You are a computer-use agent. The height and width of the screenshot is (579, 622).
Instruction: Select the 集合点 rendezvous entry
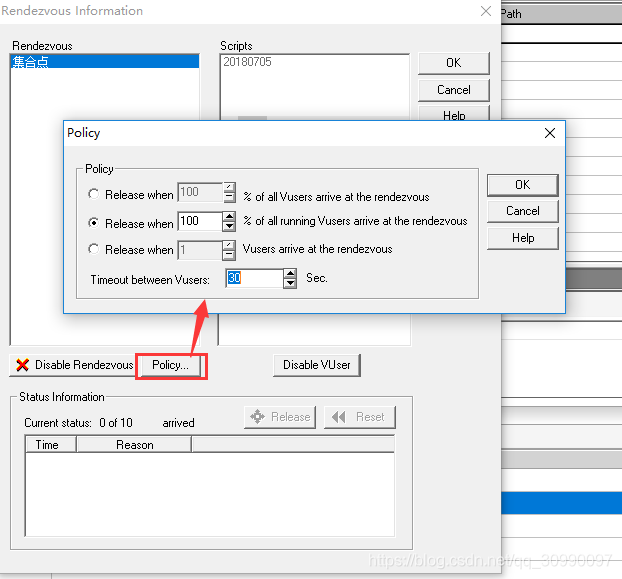[105, 62]
